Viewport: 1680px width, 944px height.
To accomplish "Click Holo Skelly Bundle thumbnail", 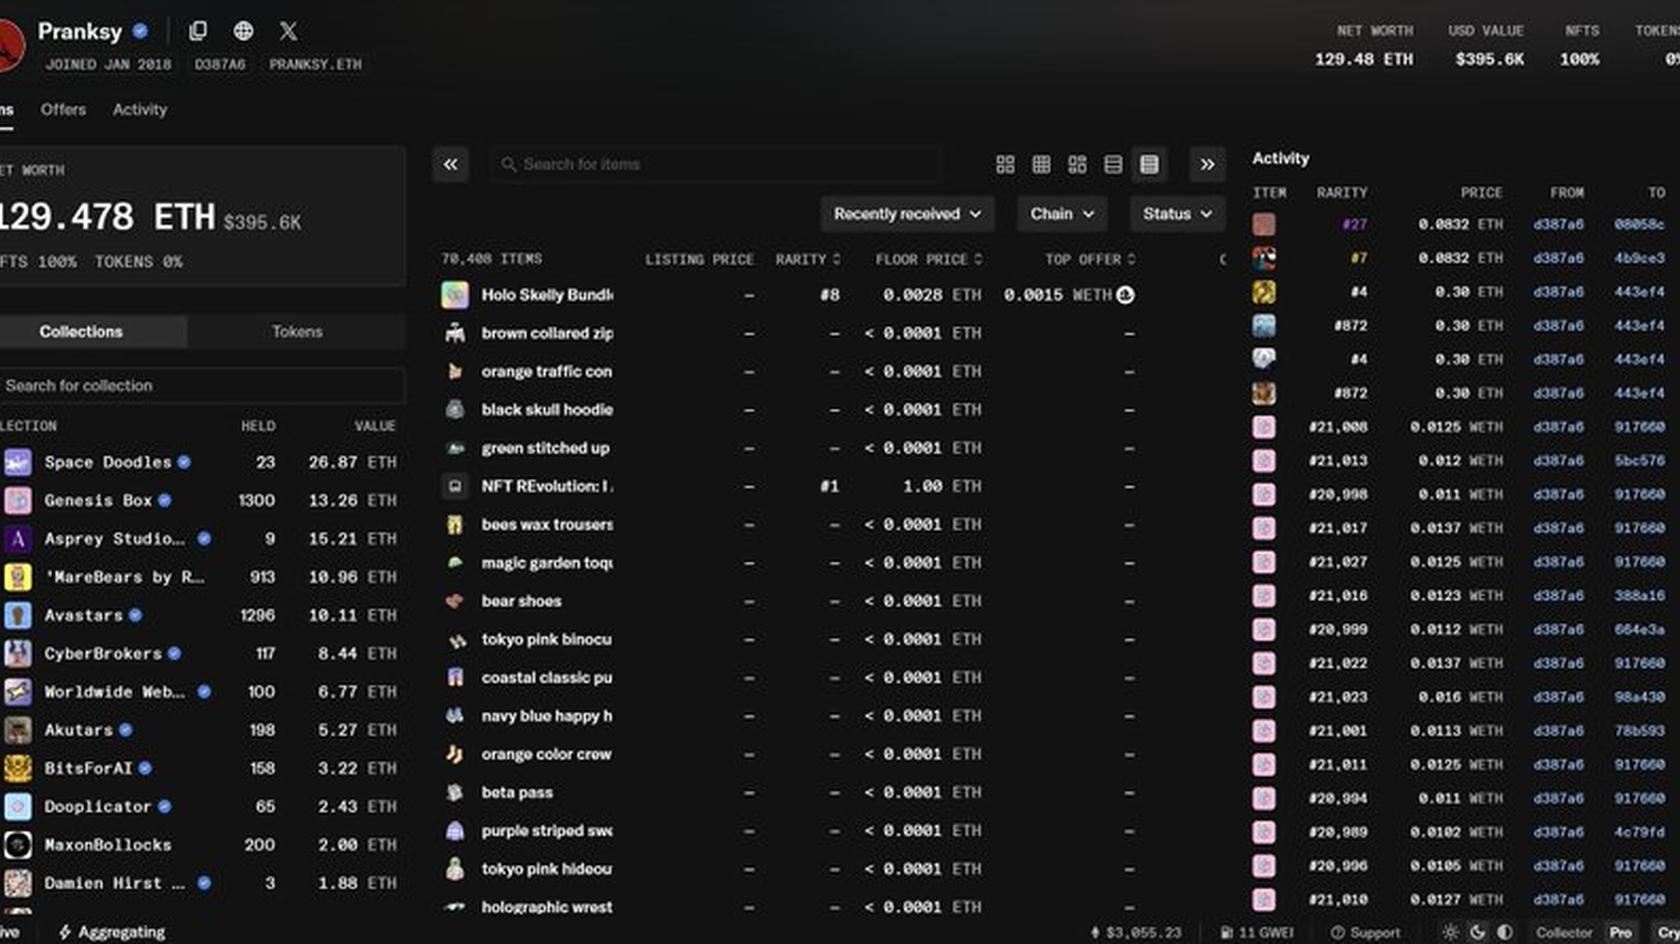I will click(455, 295).
